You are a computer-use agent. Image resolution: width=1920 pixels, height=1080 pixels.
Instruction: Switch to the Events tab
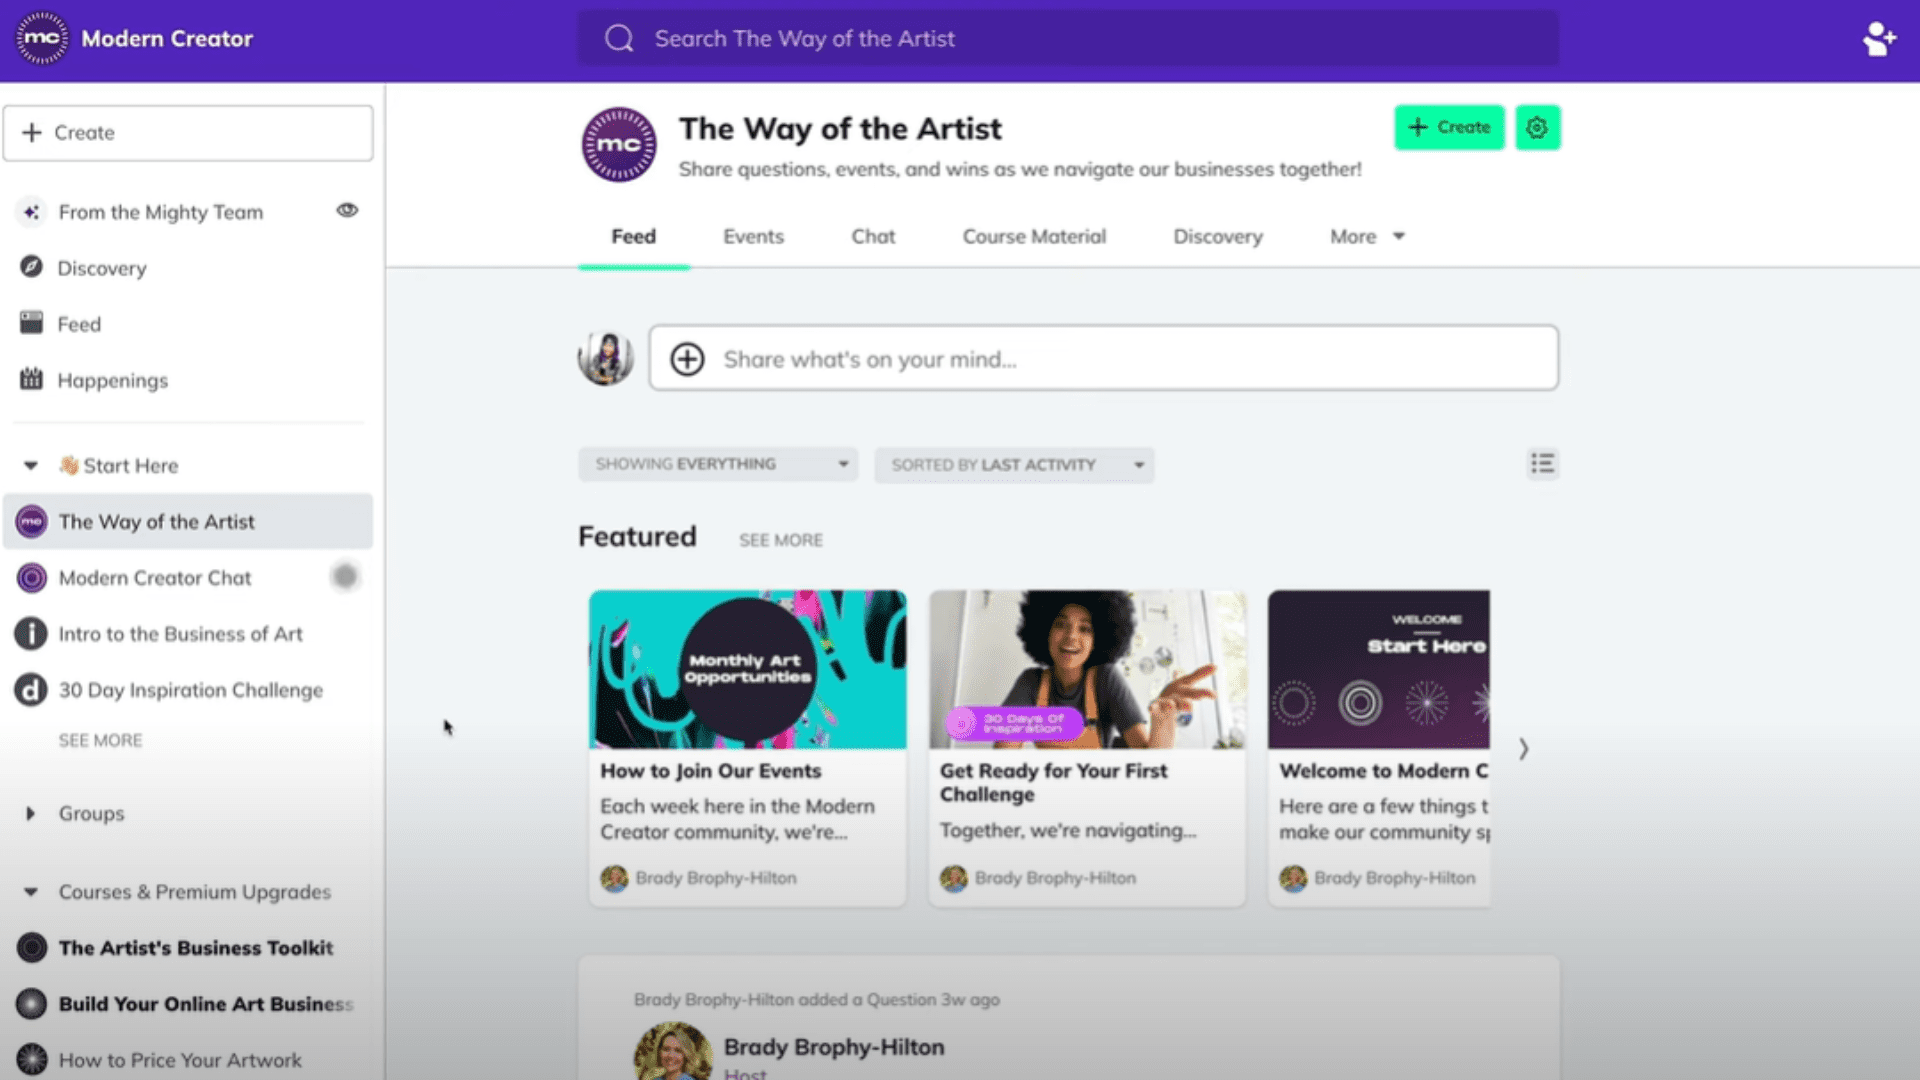(753, 236)
